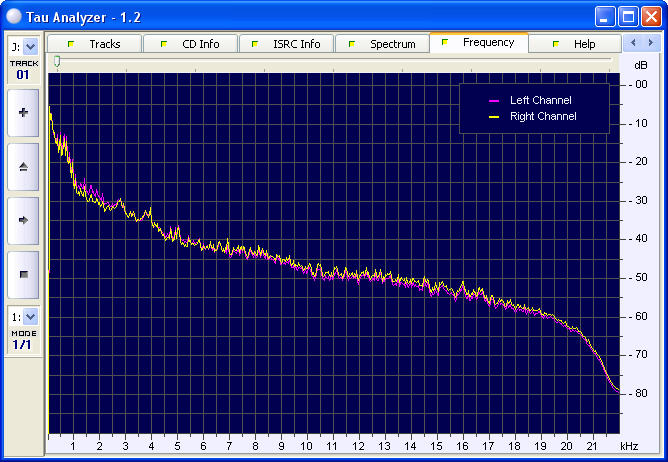Image resolution: width=668 pixels, height=462 pixels.
Task: Click the track number 01 display
Action: click(23, 75)
